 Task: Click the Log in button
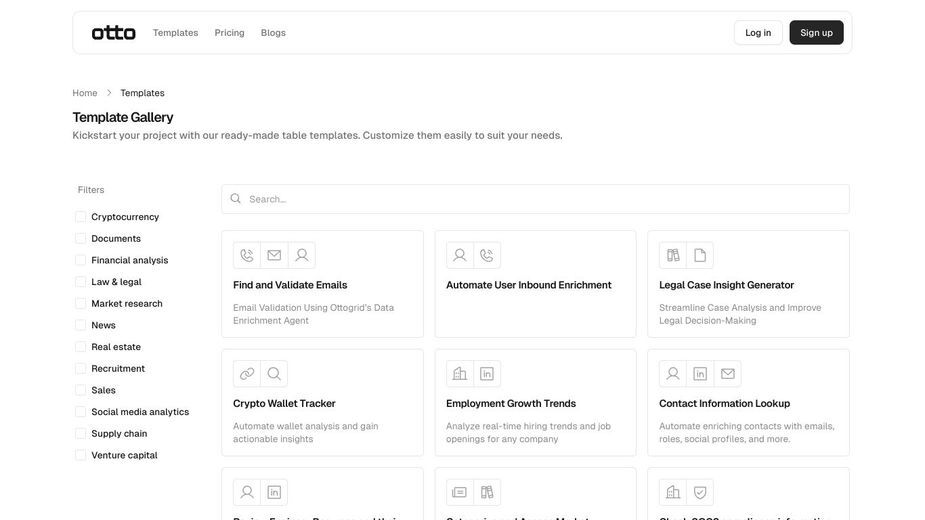[758, 32]
